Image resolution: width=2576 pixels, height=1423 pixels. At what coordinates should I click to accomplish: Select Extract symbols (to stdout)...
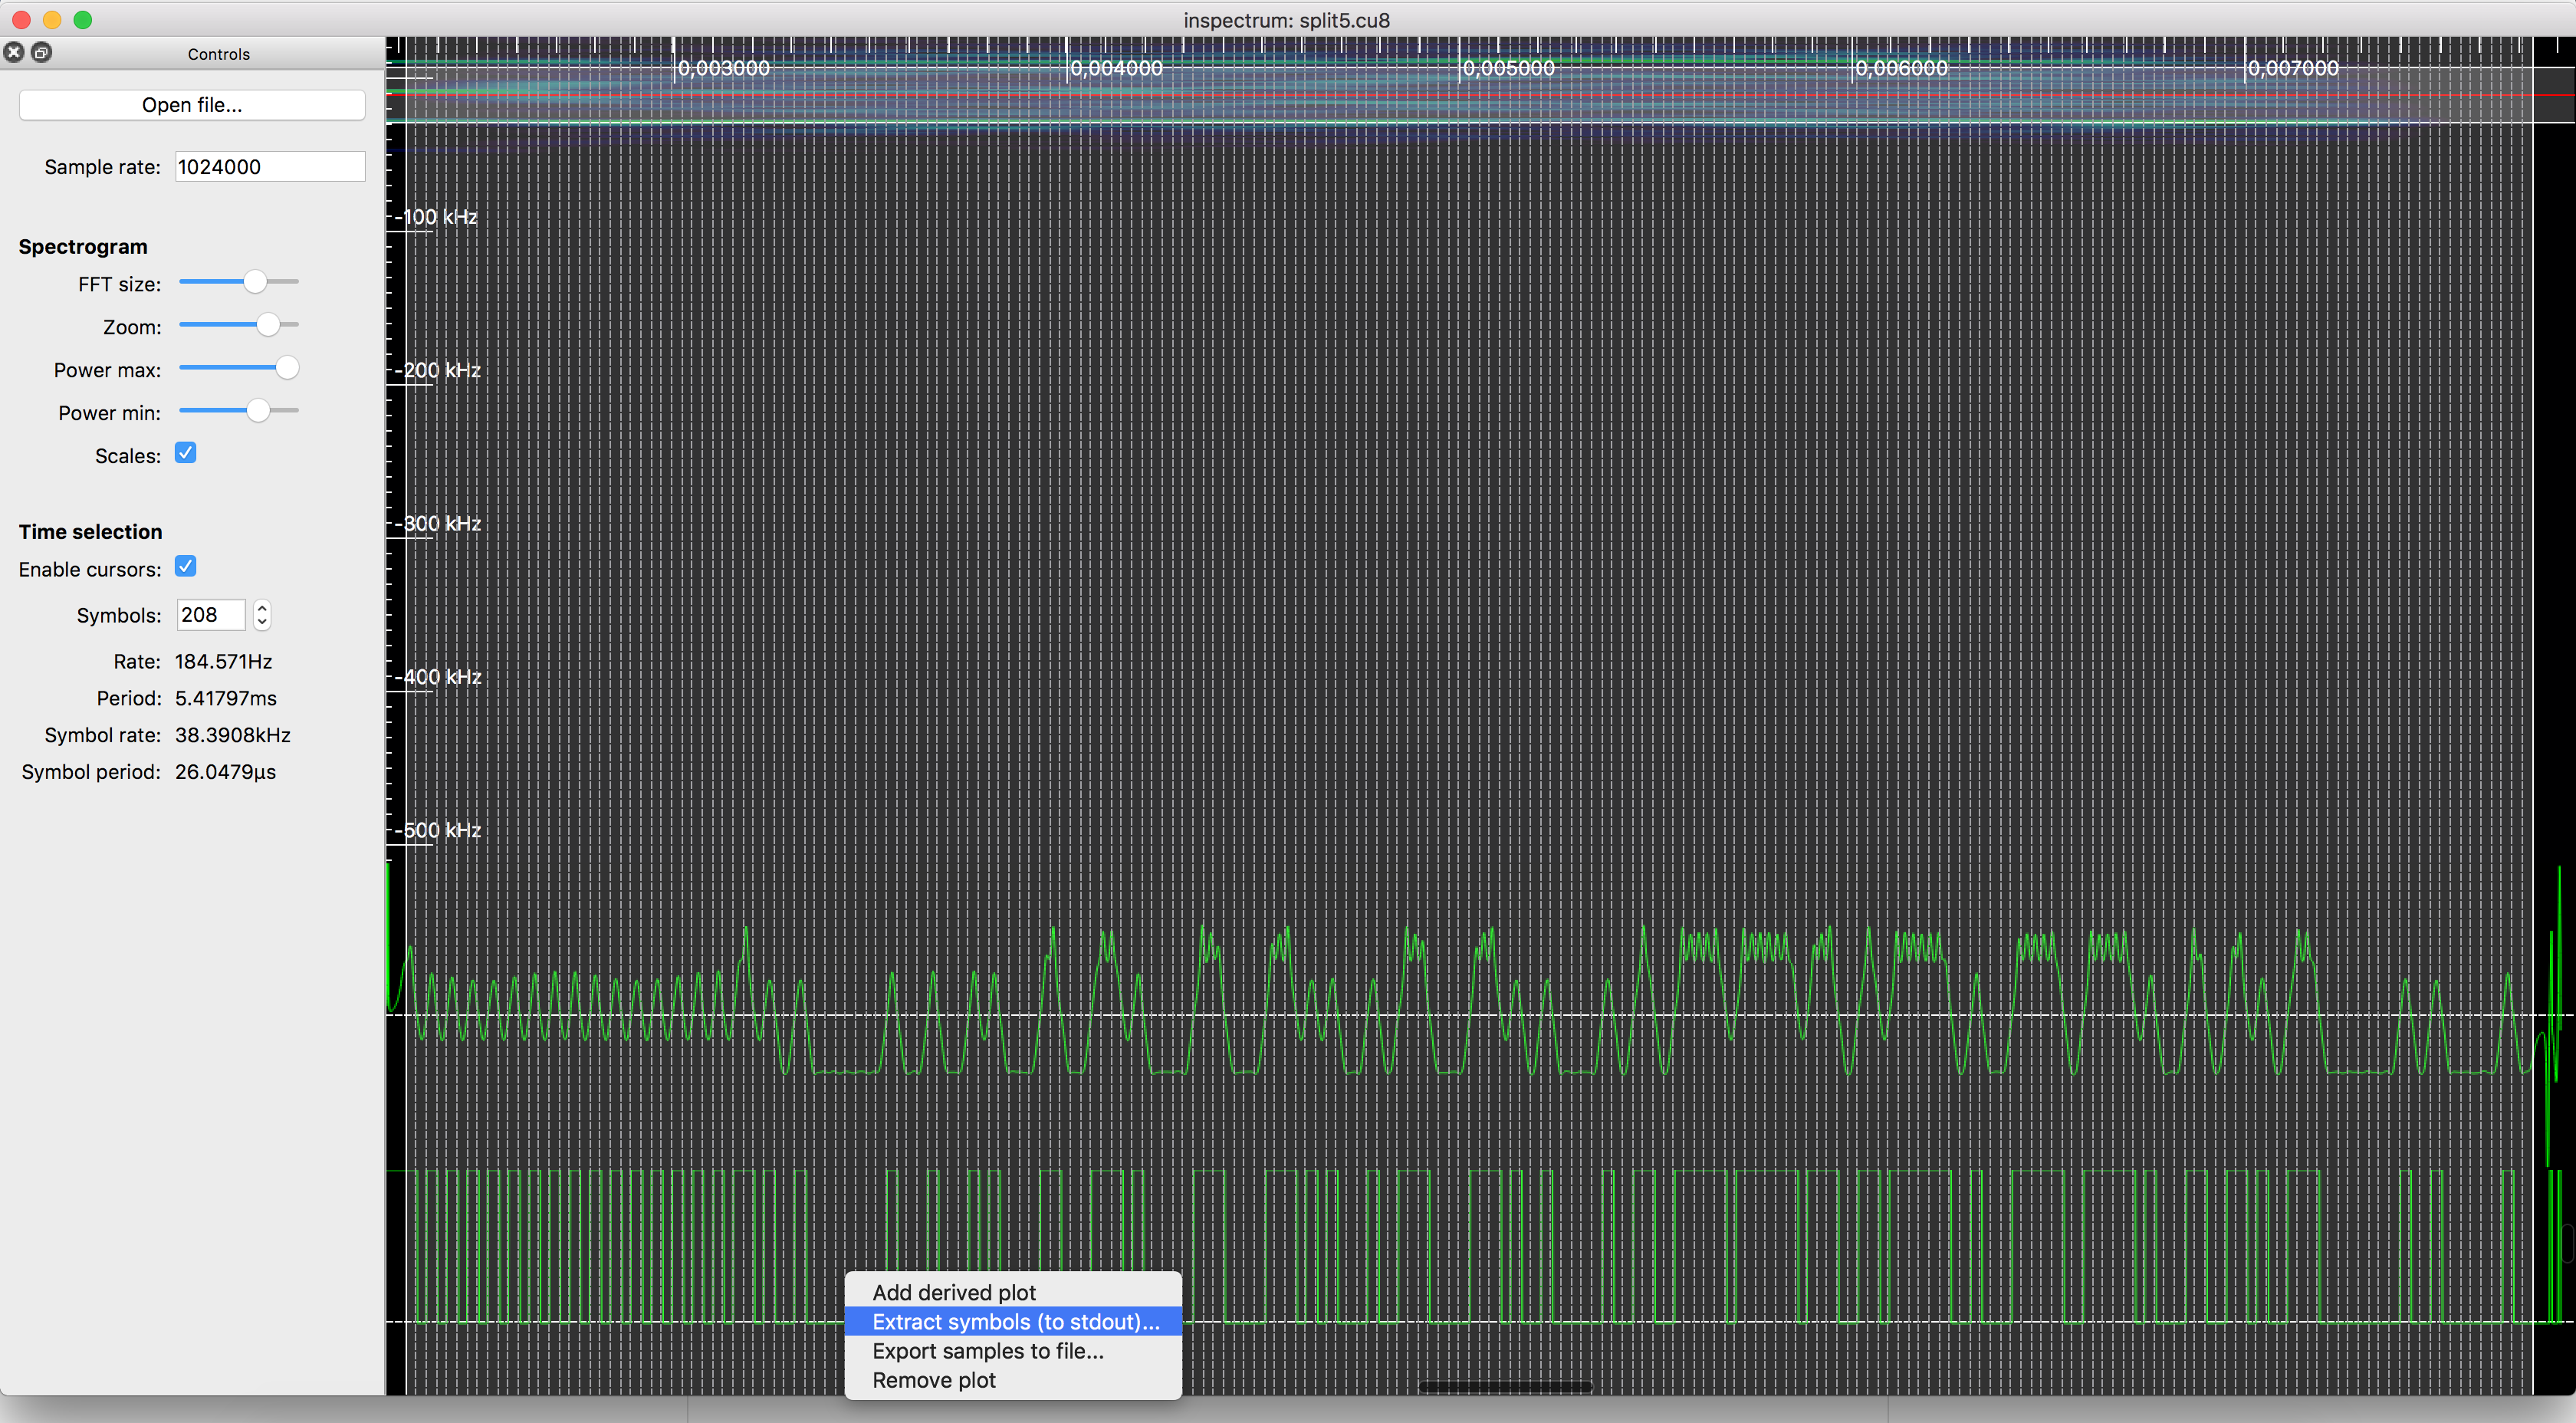coord(1015,1321)
